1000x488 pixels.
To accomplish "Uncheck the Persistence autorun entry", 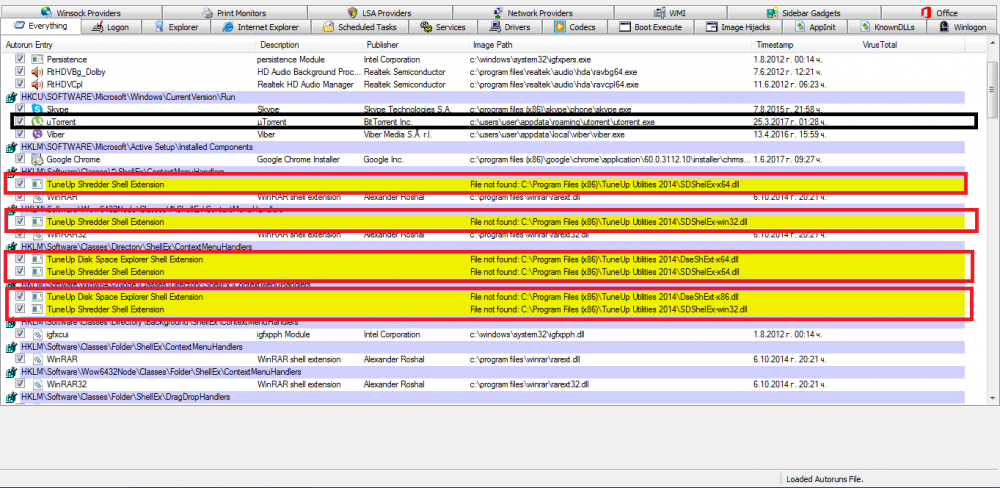I will click(x=20, y=59).
